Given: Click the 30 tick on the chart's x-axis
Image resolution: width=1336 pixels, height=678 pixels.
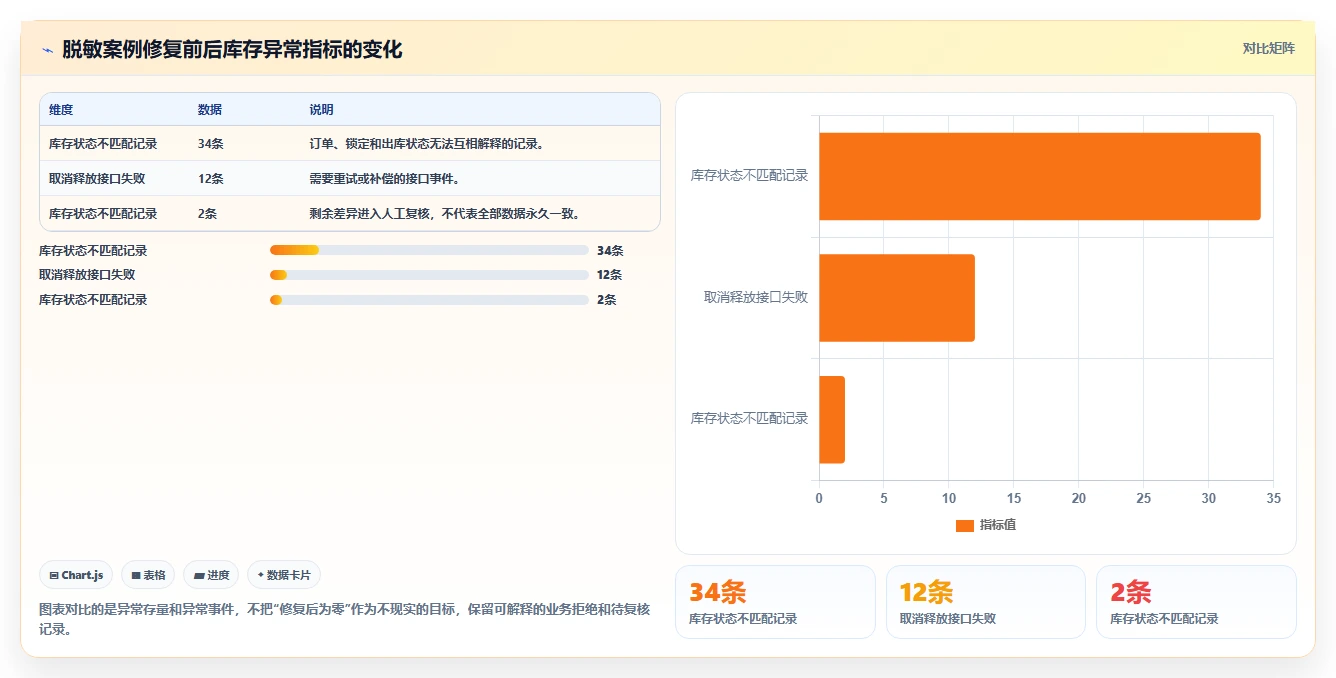Looking at the screenshot, I should [1209, 498].
